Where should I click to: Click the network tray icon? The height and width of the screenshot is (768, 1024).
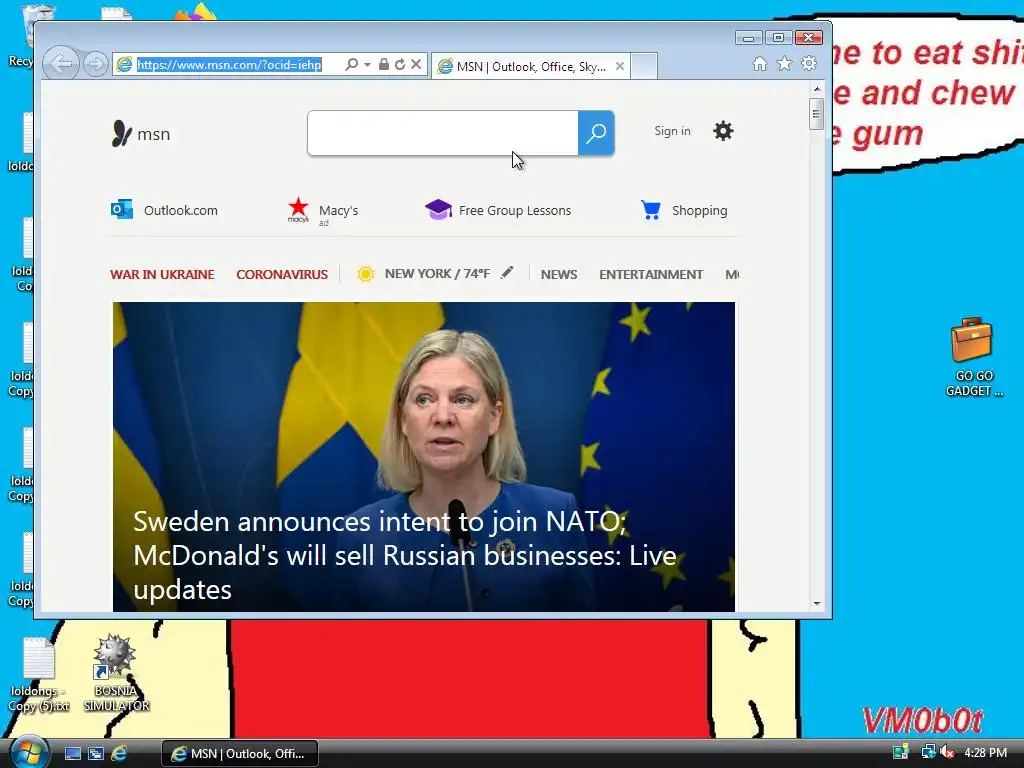point(928,752)
